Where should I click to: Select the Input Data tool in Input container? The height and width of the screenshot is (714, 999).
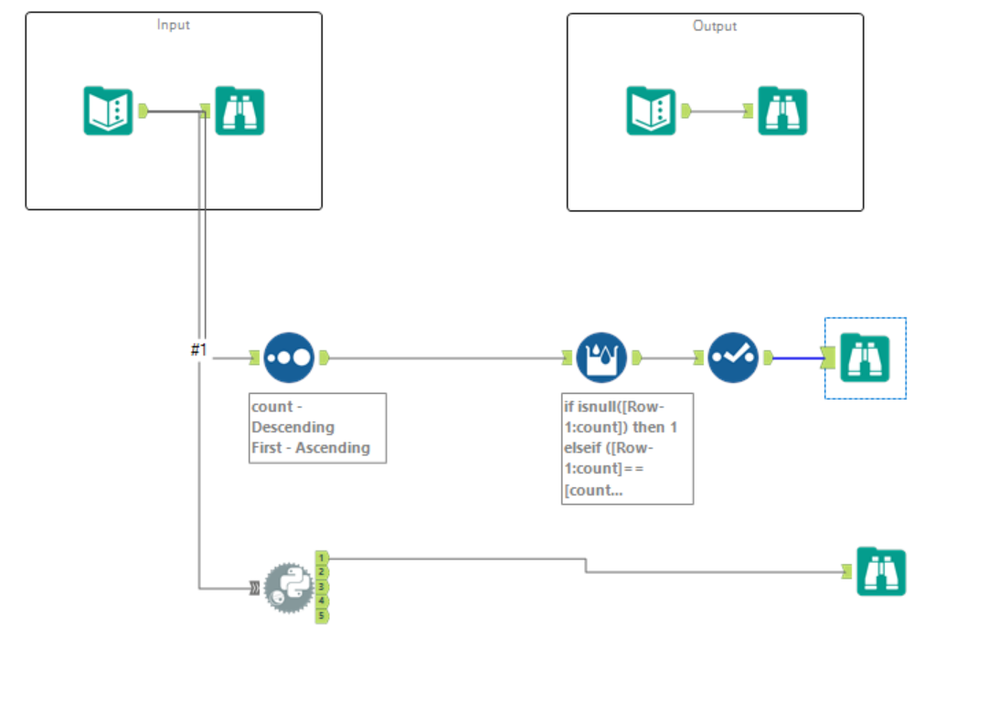click(x=108, y=111)
